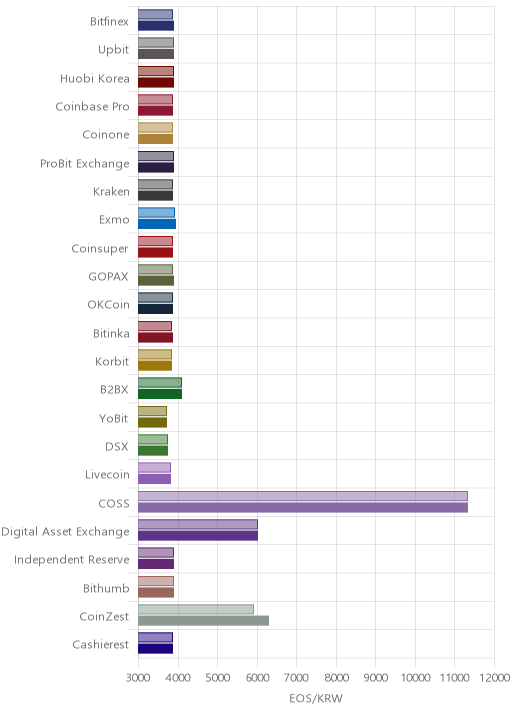Click the Independent Reserve label
This screenshot has width=512, height=716.
pos(72,560)
